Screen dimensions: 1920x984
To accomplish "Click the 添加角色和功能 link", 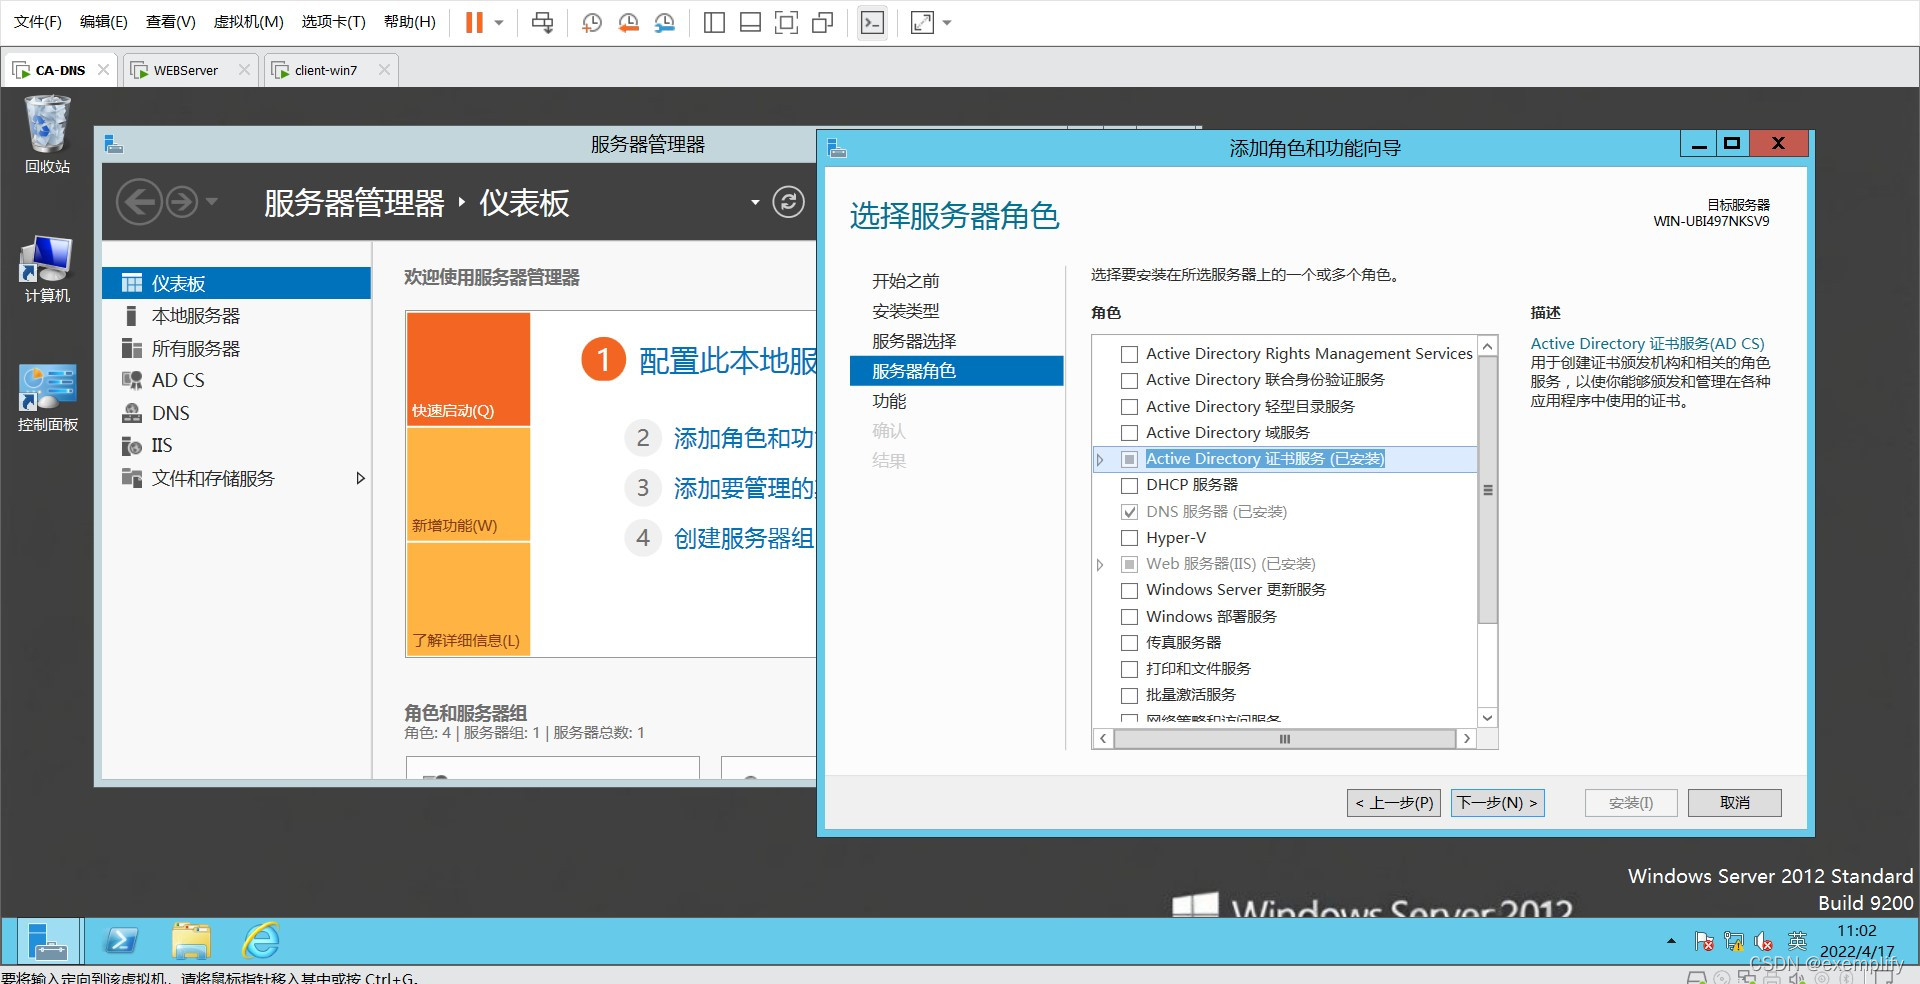I will point(744,438).
